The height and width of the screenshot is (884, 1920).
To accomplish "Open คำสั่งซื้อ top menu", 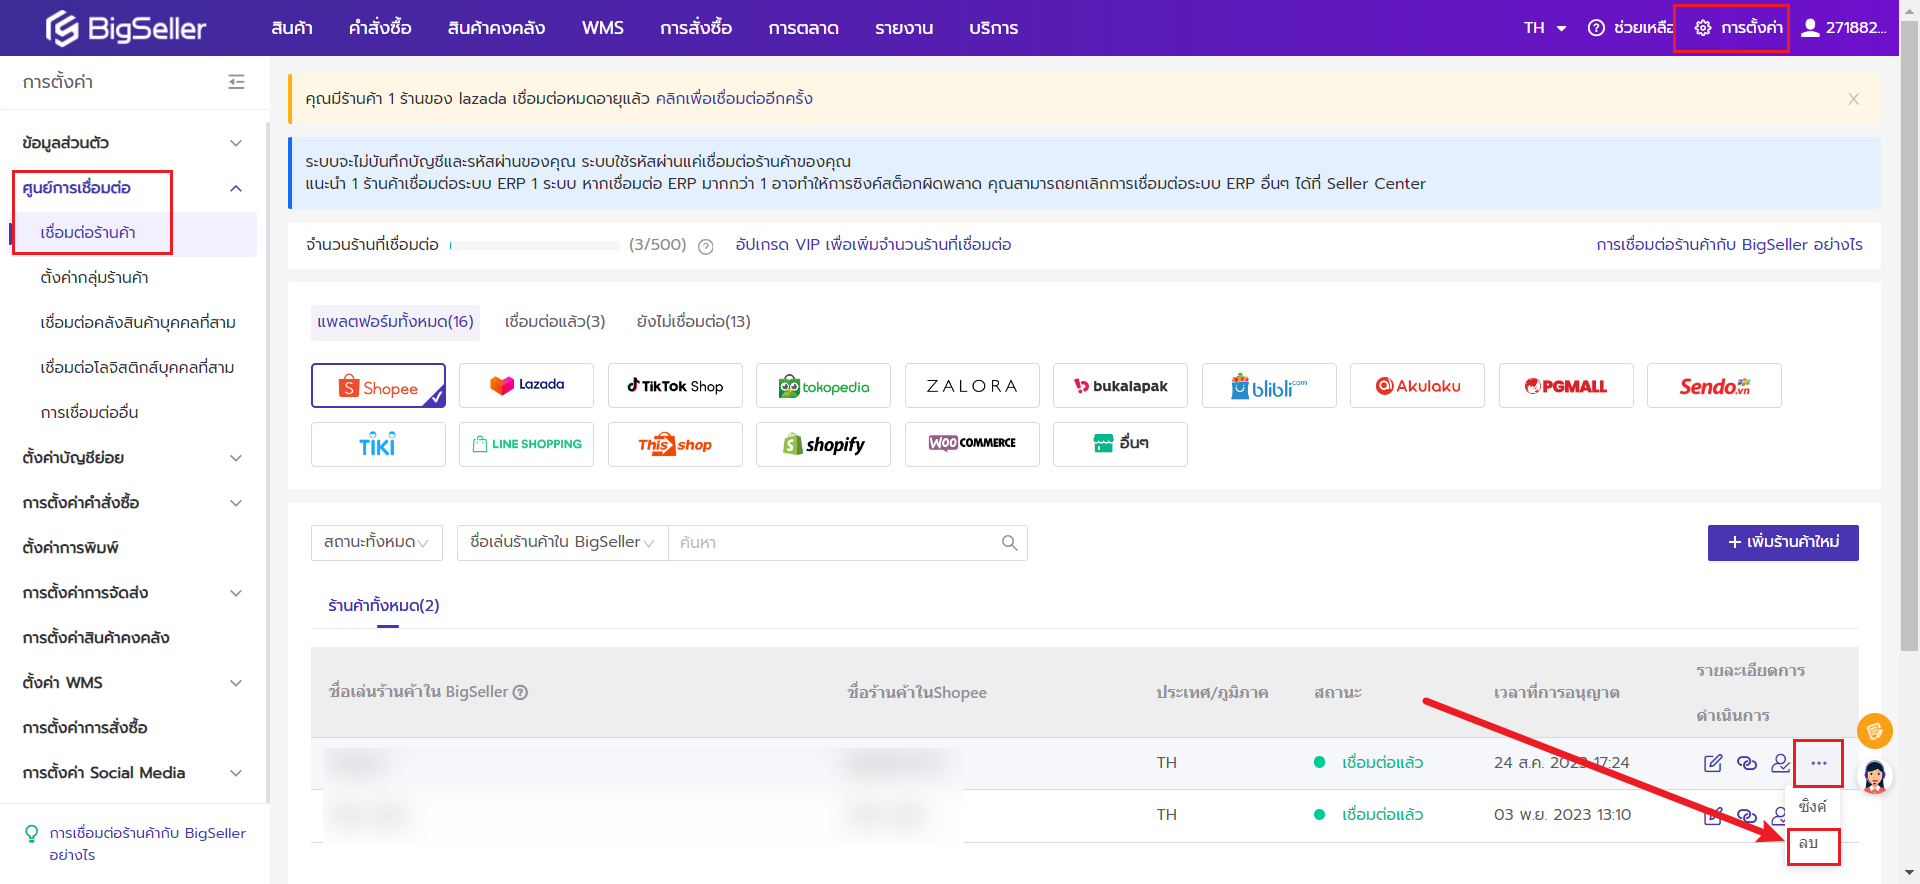I will [380, 28].
